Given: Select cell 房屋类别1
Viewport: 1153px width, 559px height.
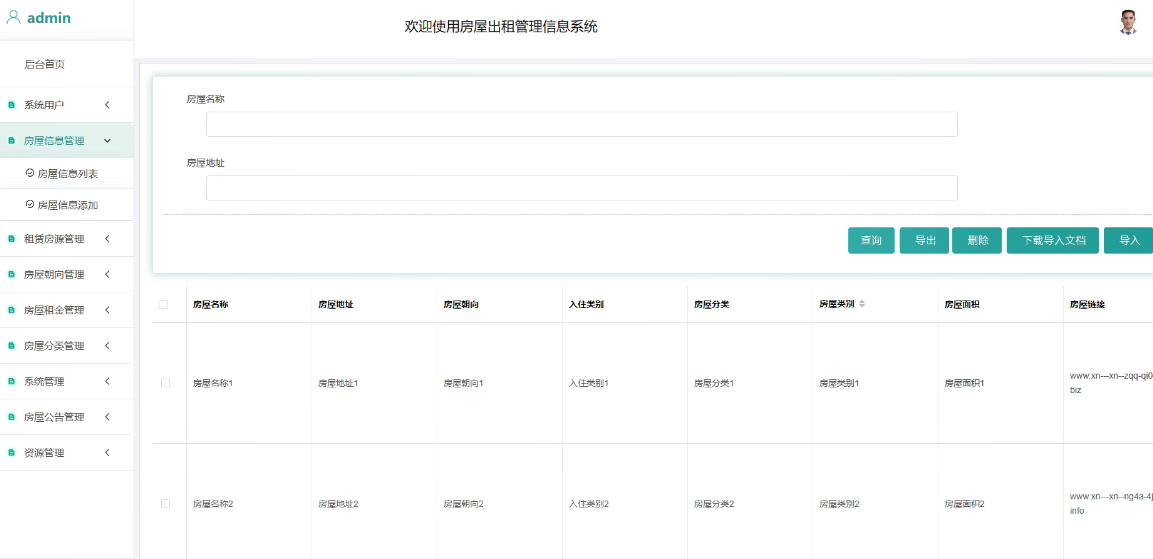Looking at the screenshot, I should (840, 383).
